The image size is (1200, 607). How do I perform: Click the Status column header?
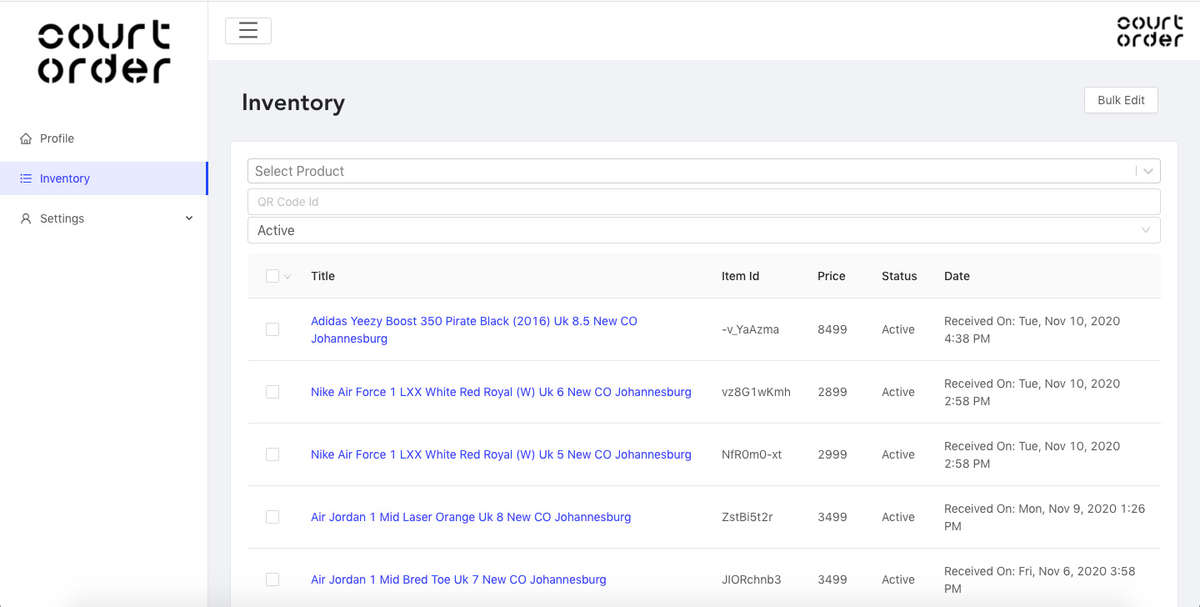coord(899,276)
